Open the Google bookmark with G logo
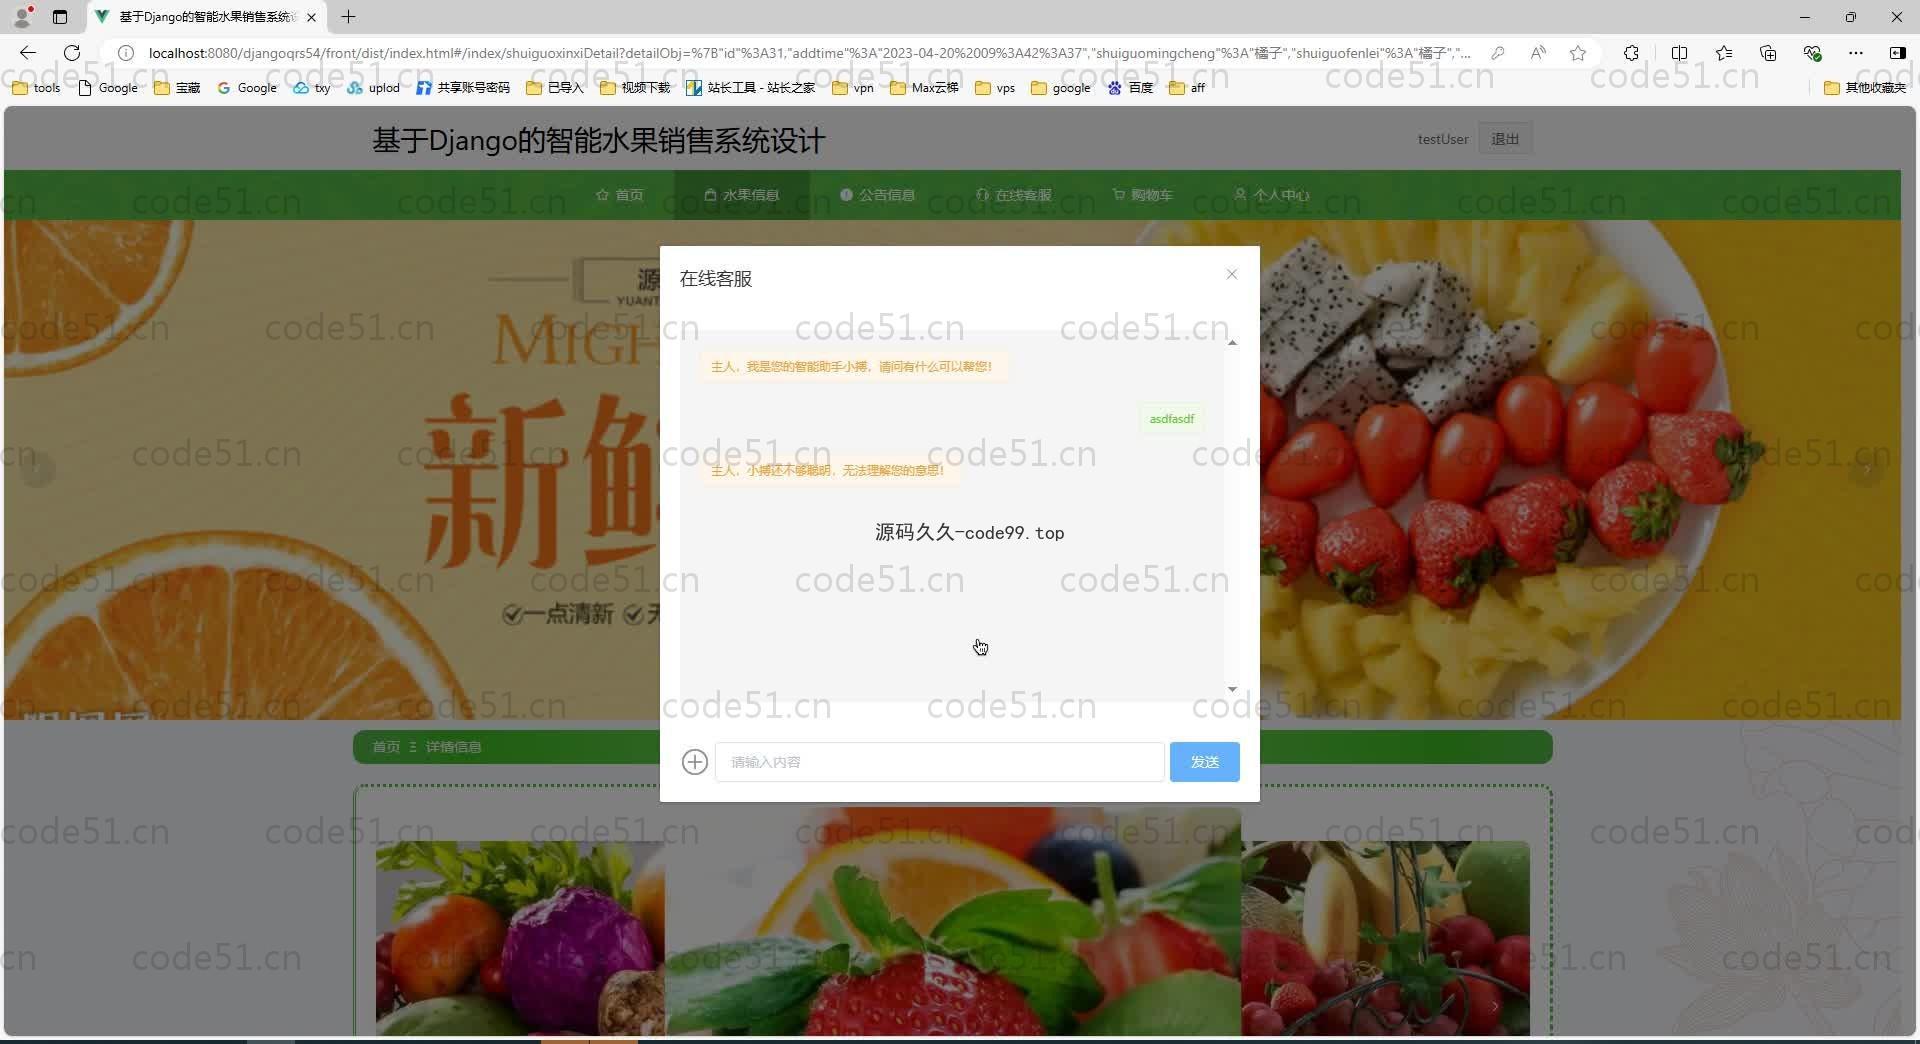This screenshot has height=1044, width=1920. coord(247,88)
